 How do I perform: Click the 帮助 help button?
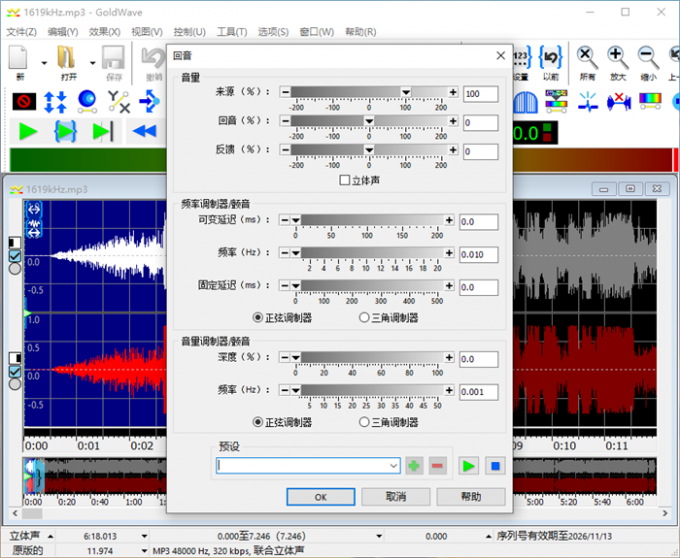[x=471, y=497]
